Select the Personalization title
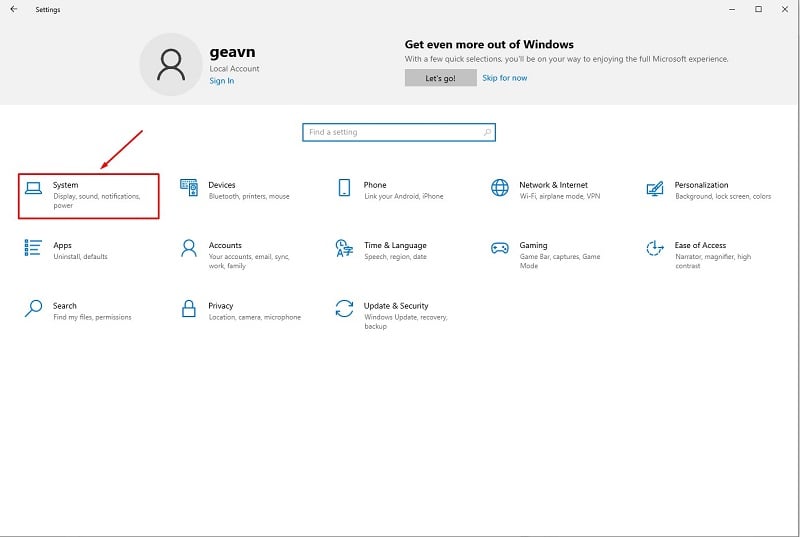The height and width of the screenshot is (537, 800). (x=702, y=185)
